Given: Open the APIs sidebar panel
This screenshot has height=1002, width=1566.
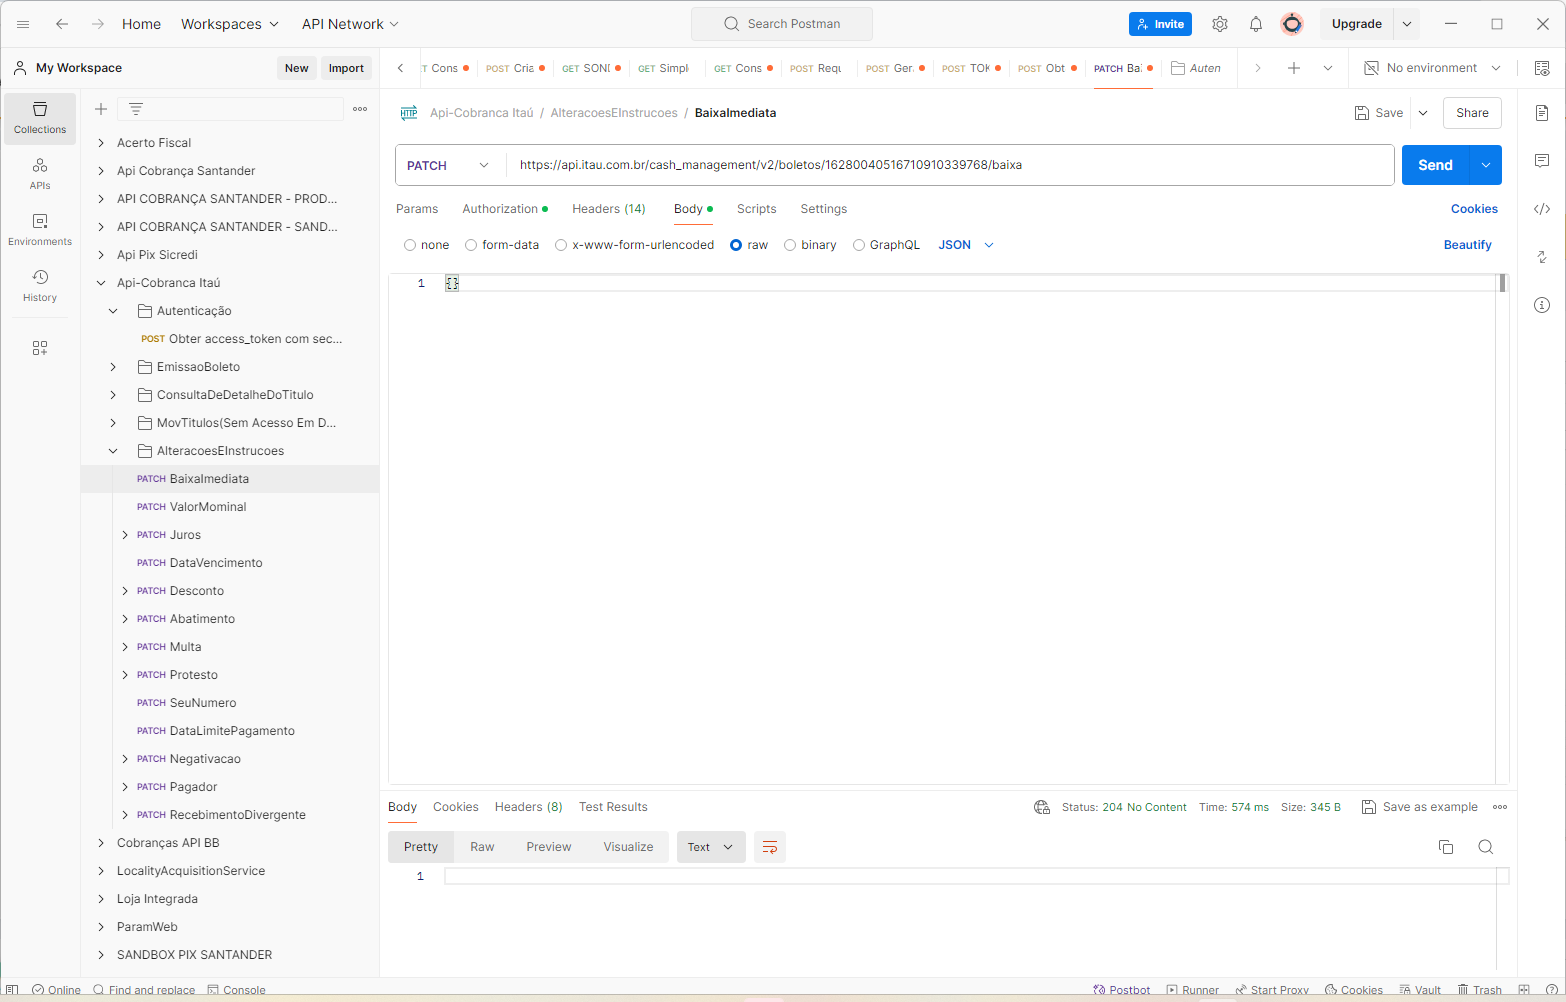Looking at the screenshot, I should click(40, 174).
